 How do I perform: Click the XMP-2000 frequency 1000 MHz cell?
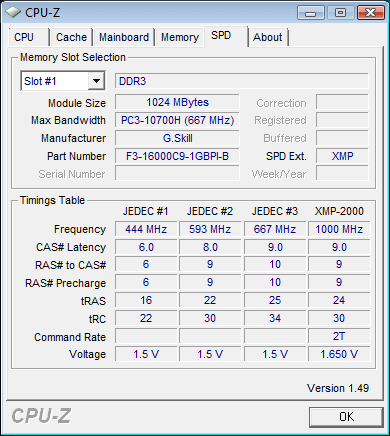tap(339, 229)
